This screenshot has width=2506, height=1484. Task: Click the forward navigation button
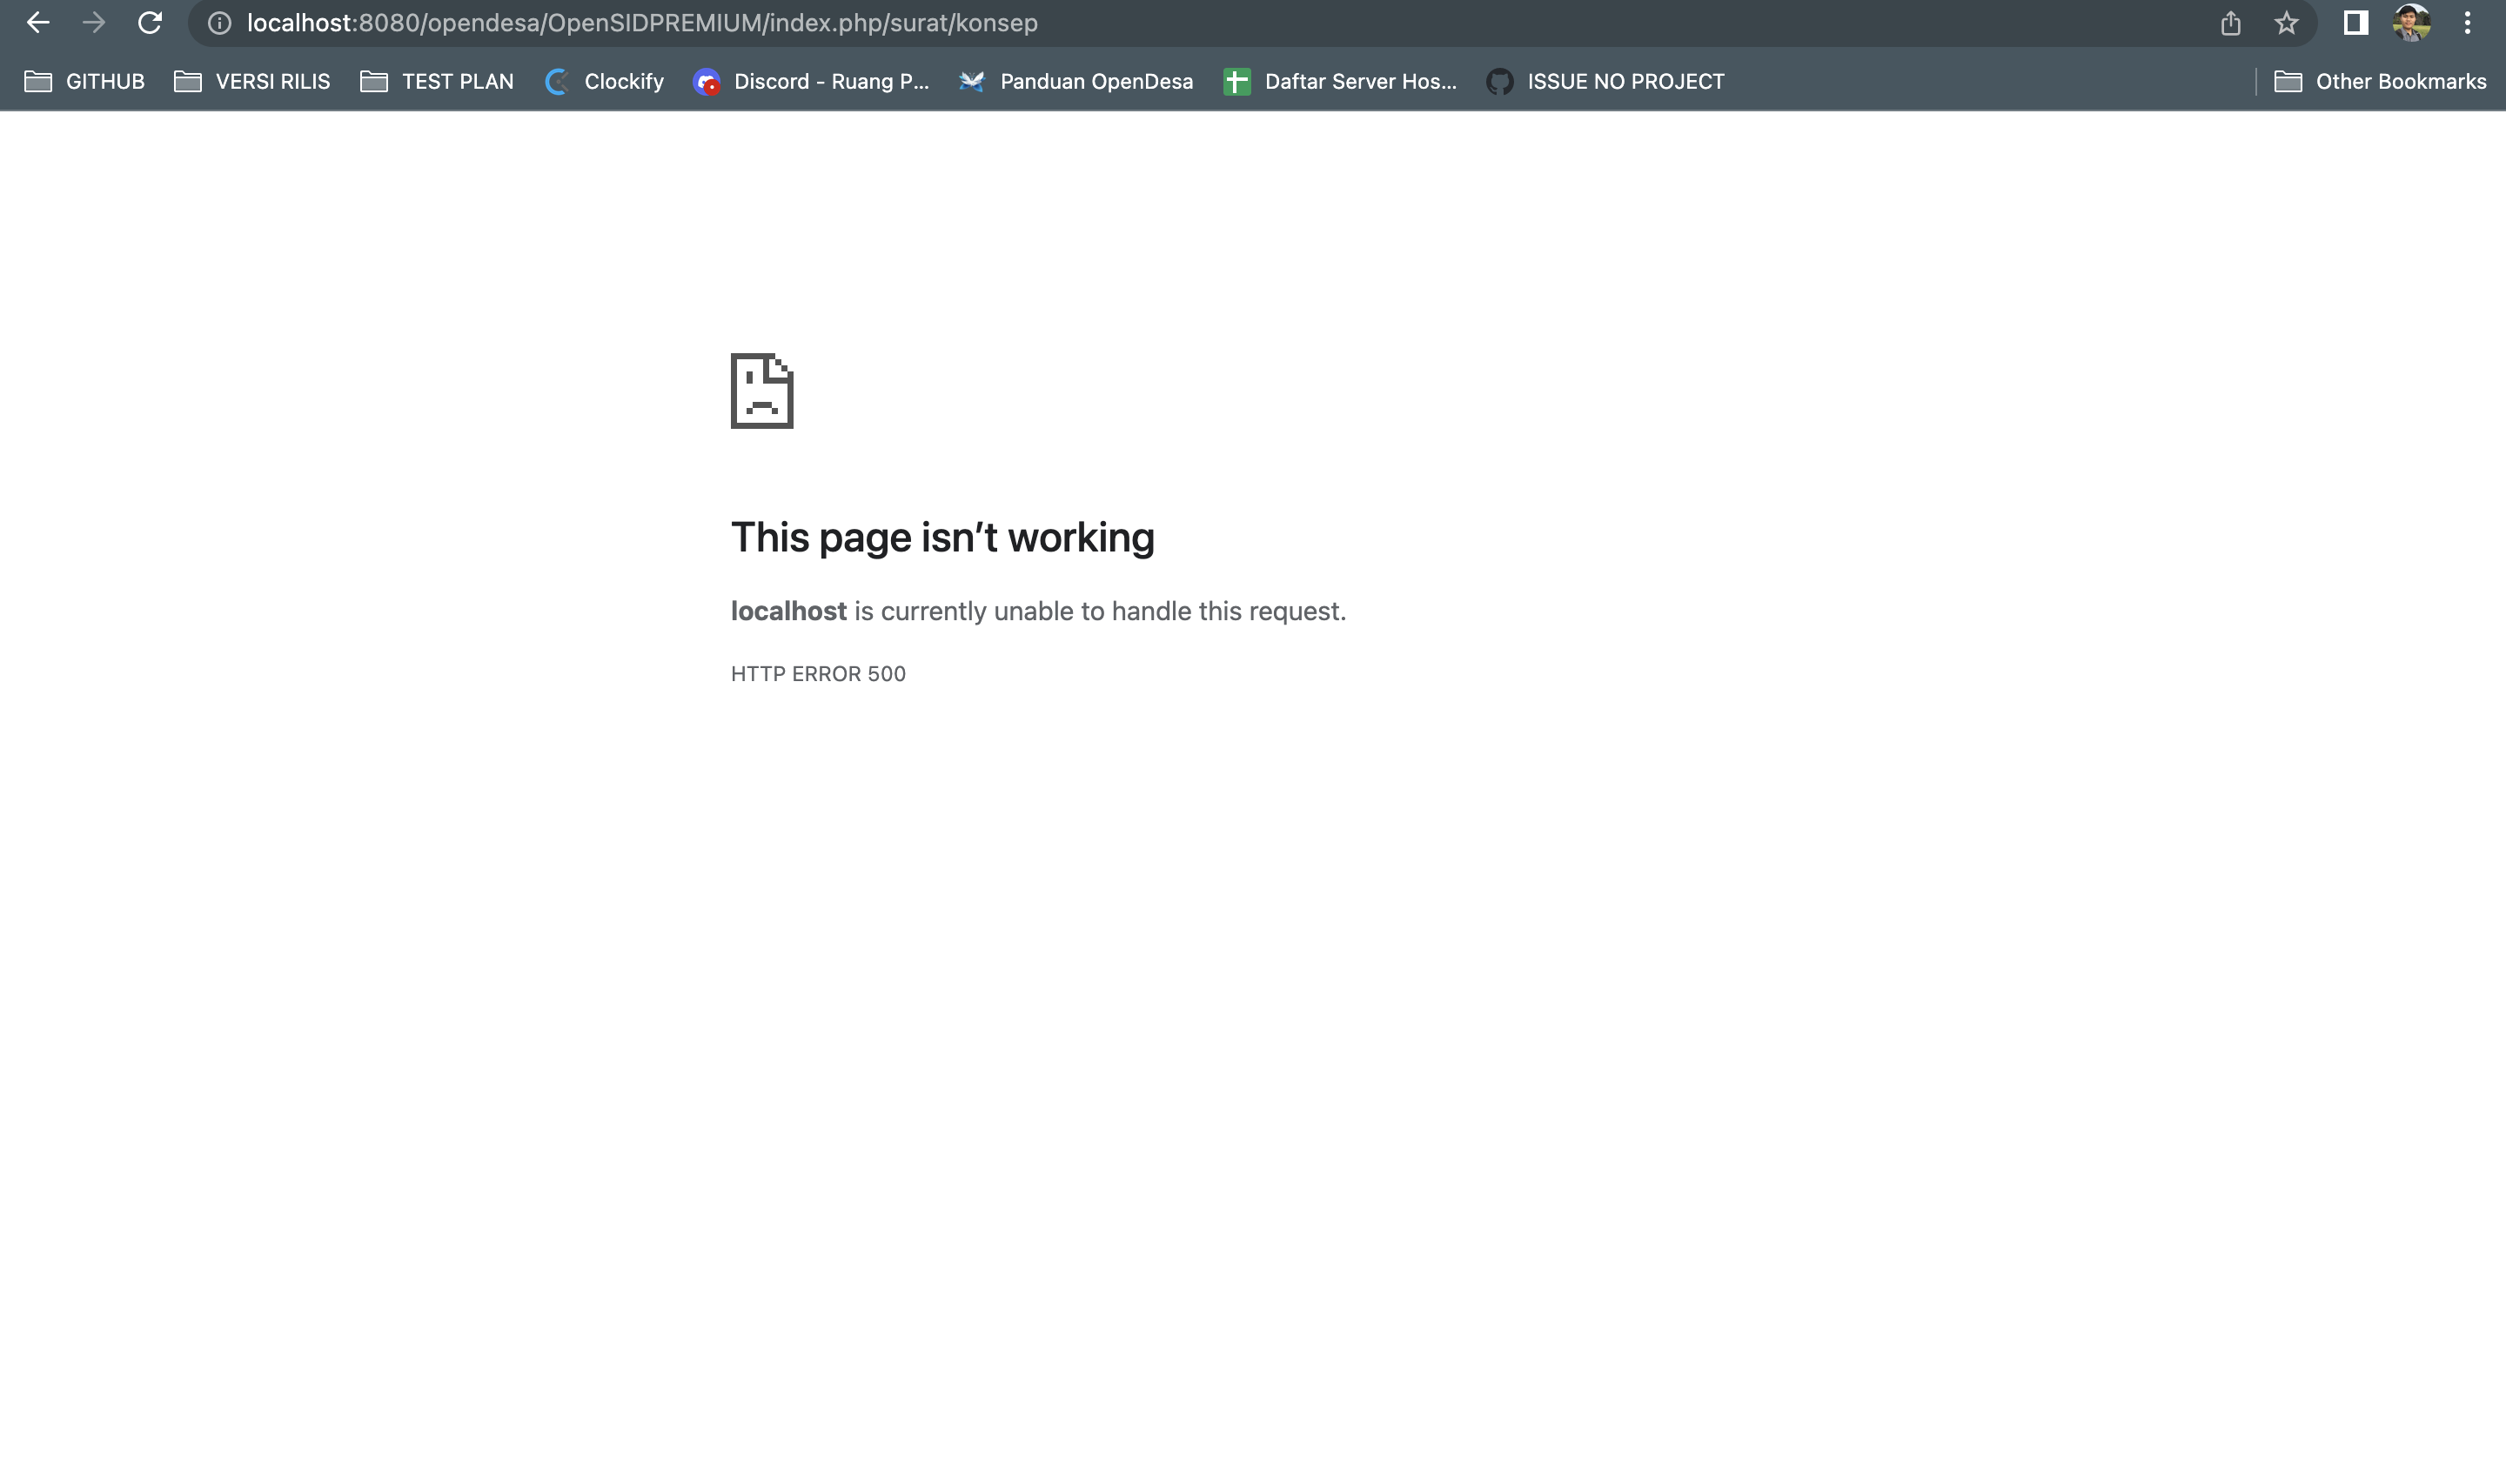[x=94, y=22]
